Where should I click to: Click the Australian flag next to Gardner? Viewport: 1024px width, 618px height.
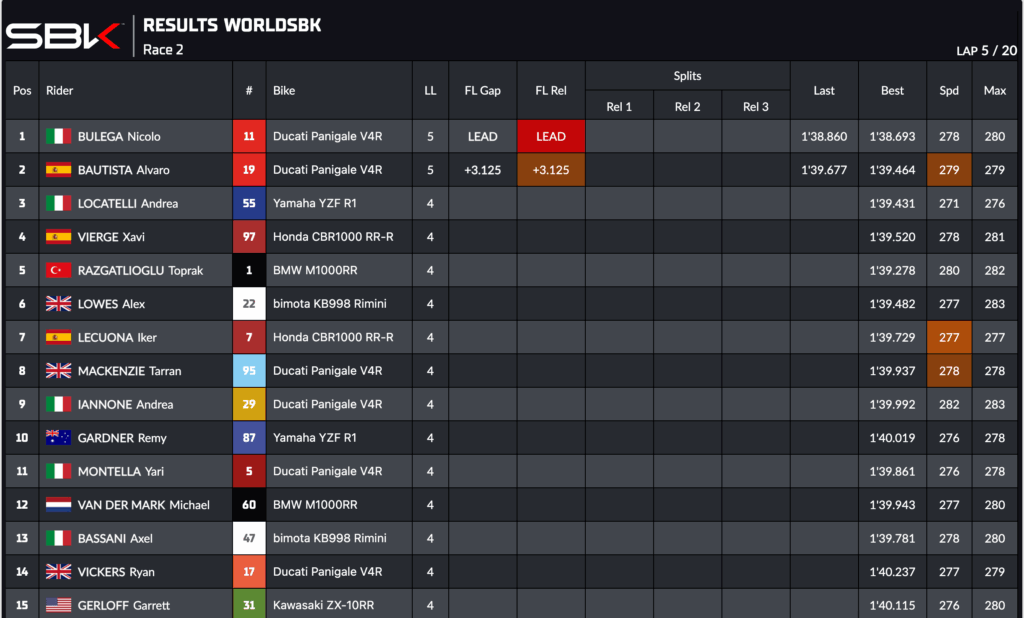pyautogui.click(x=58, y=438)
